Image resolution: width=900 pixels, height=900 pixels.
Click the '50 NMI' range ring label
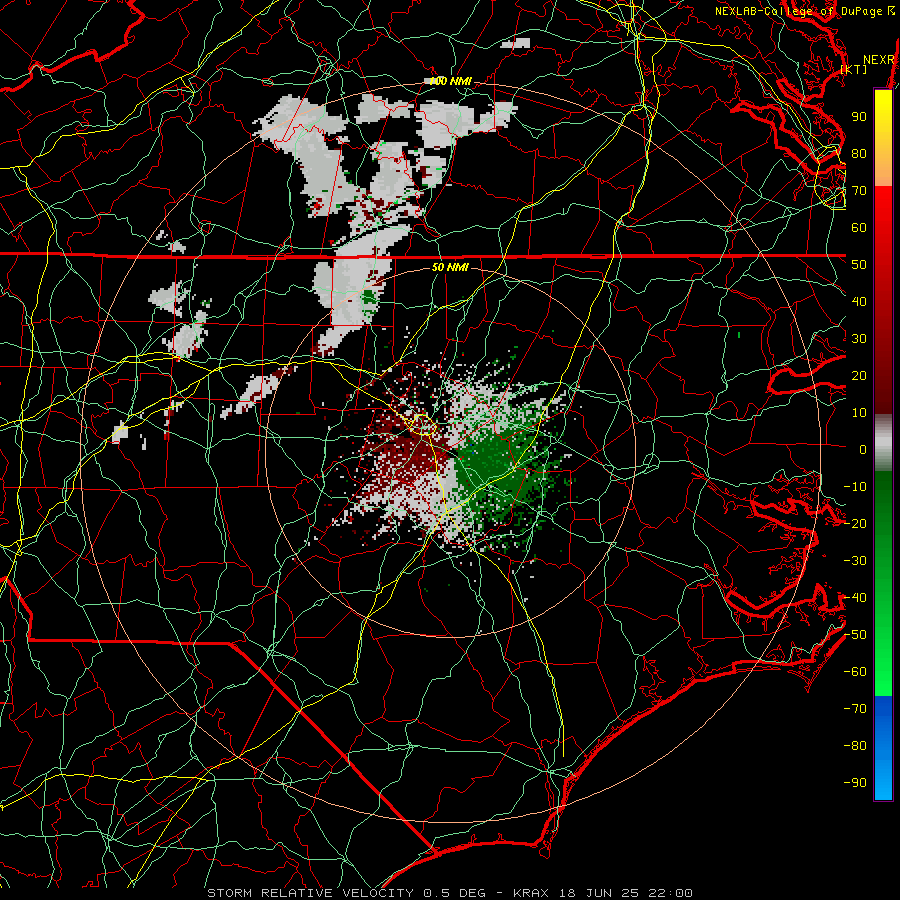450,267
